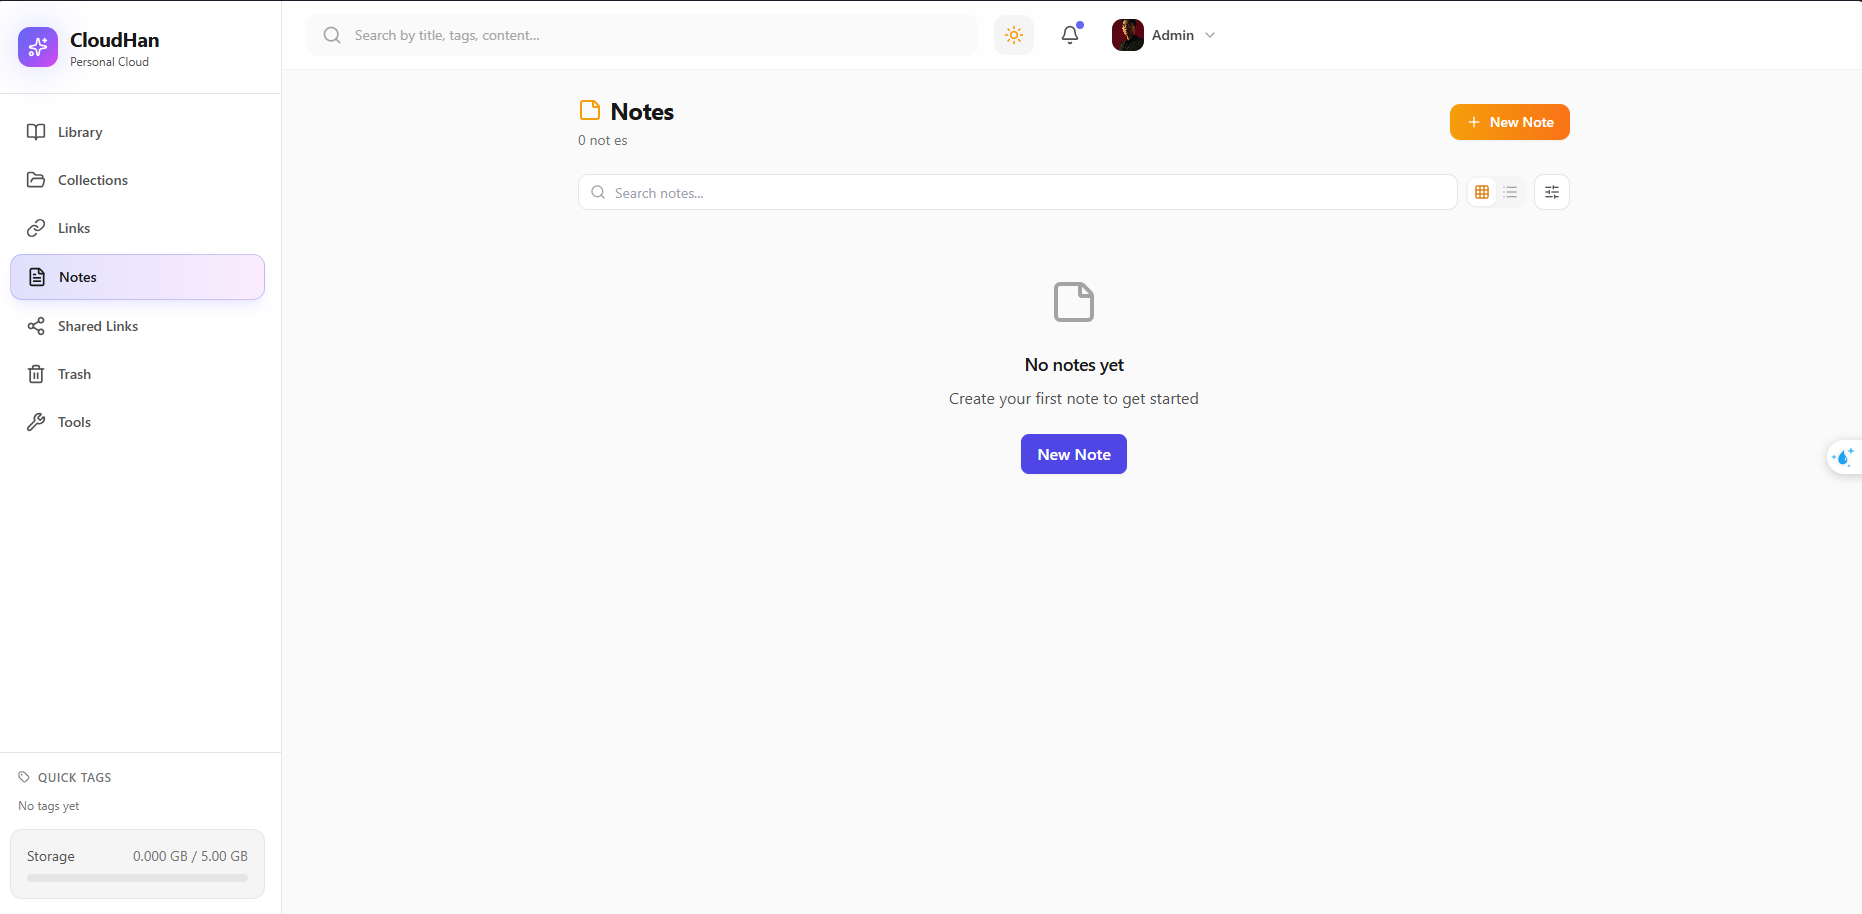Click the global search bar
The image size is (1862, 914).
(x=642, y=35)
